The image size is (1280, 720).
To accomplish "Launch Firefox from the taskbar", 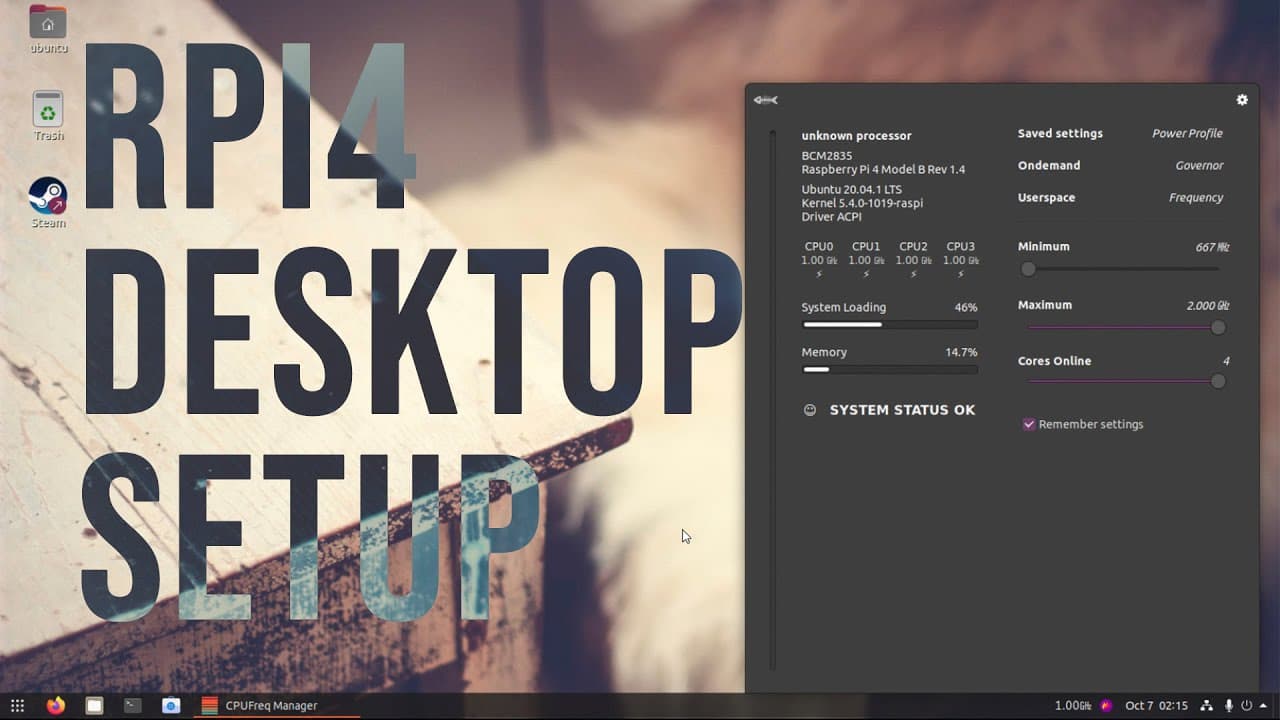I will (x=55, y=706).
